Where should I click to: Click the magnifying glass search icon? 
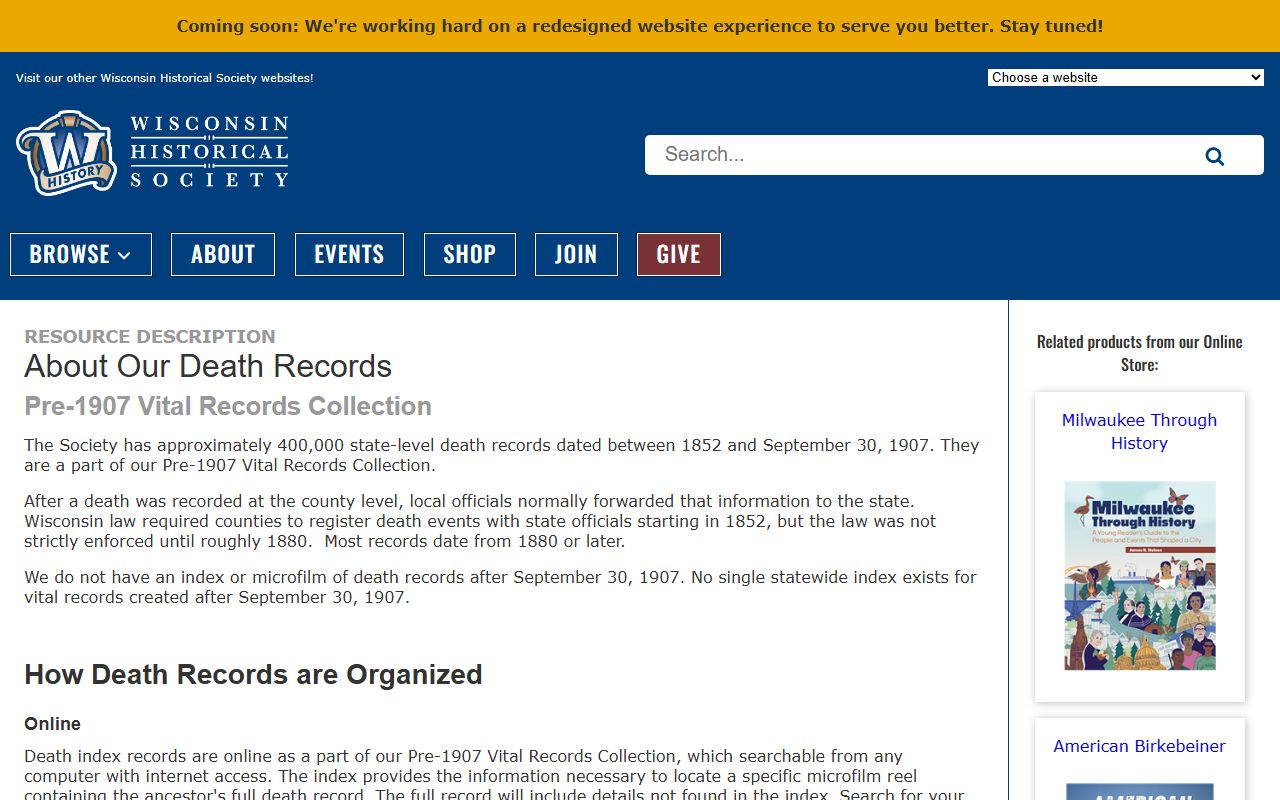coord(1215,156)
